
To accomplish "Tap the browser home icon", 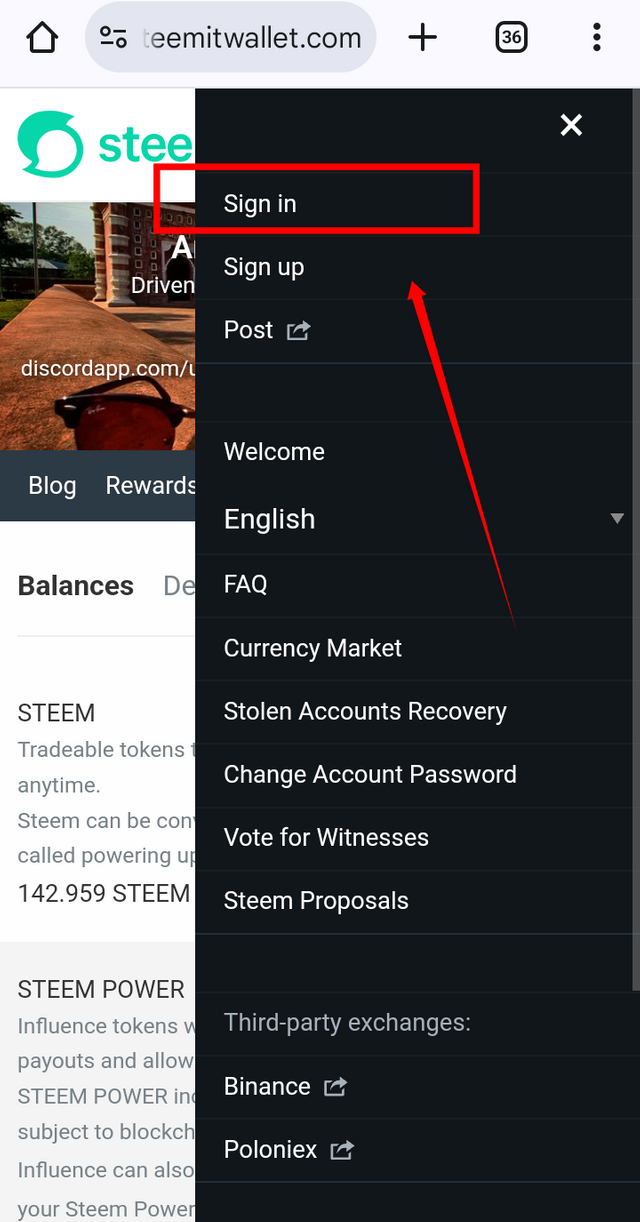I will click(42, 39).
